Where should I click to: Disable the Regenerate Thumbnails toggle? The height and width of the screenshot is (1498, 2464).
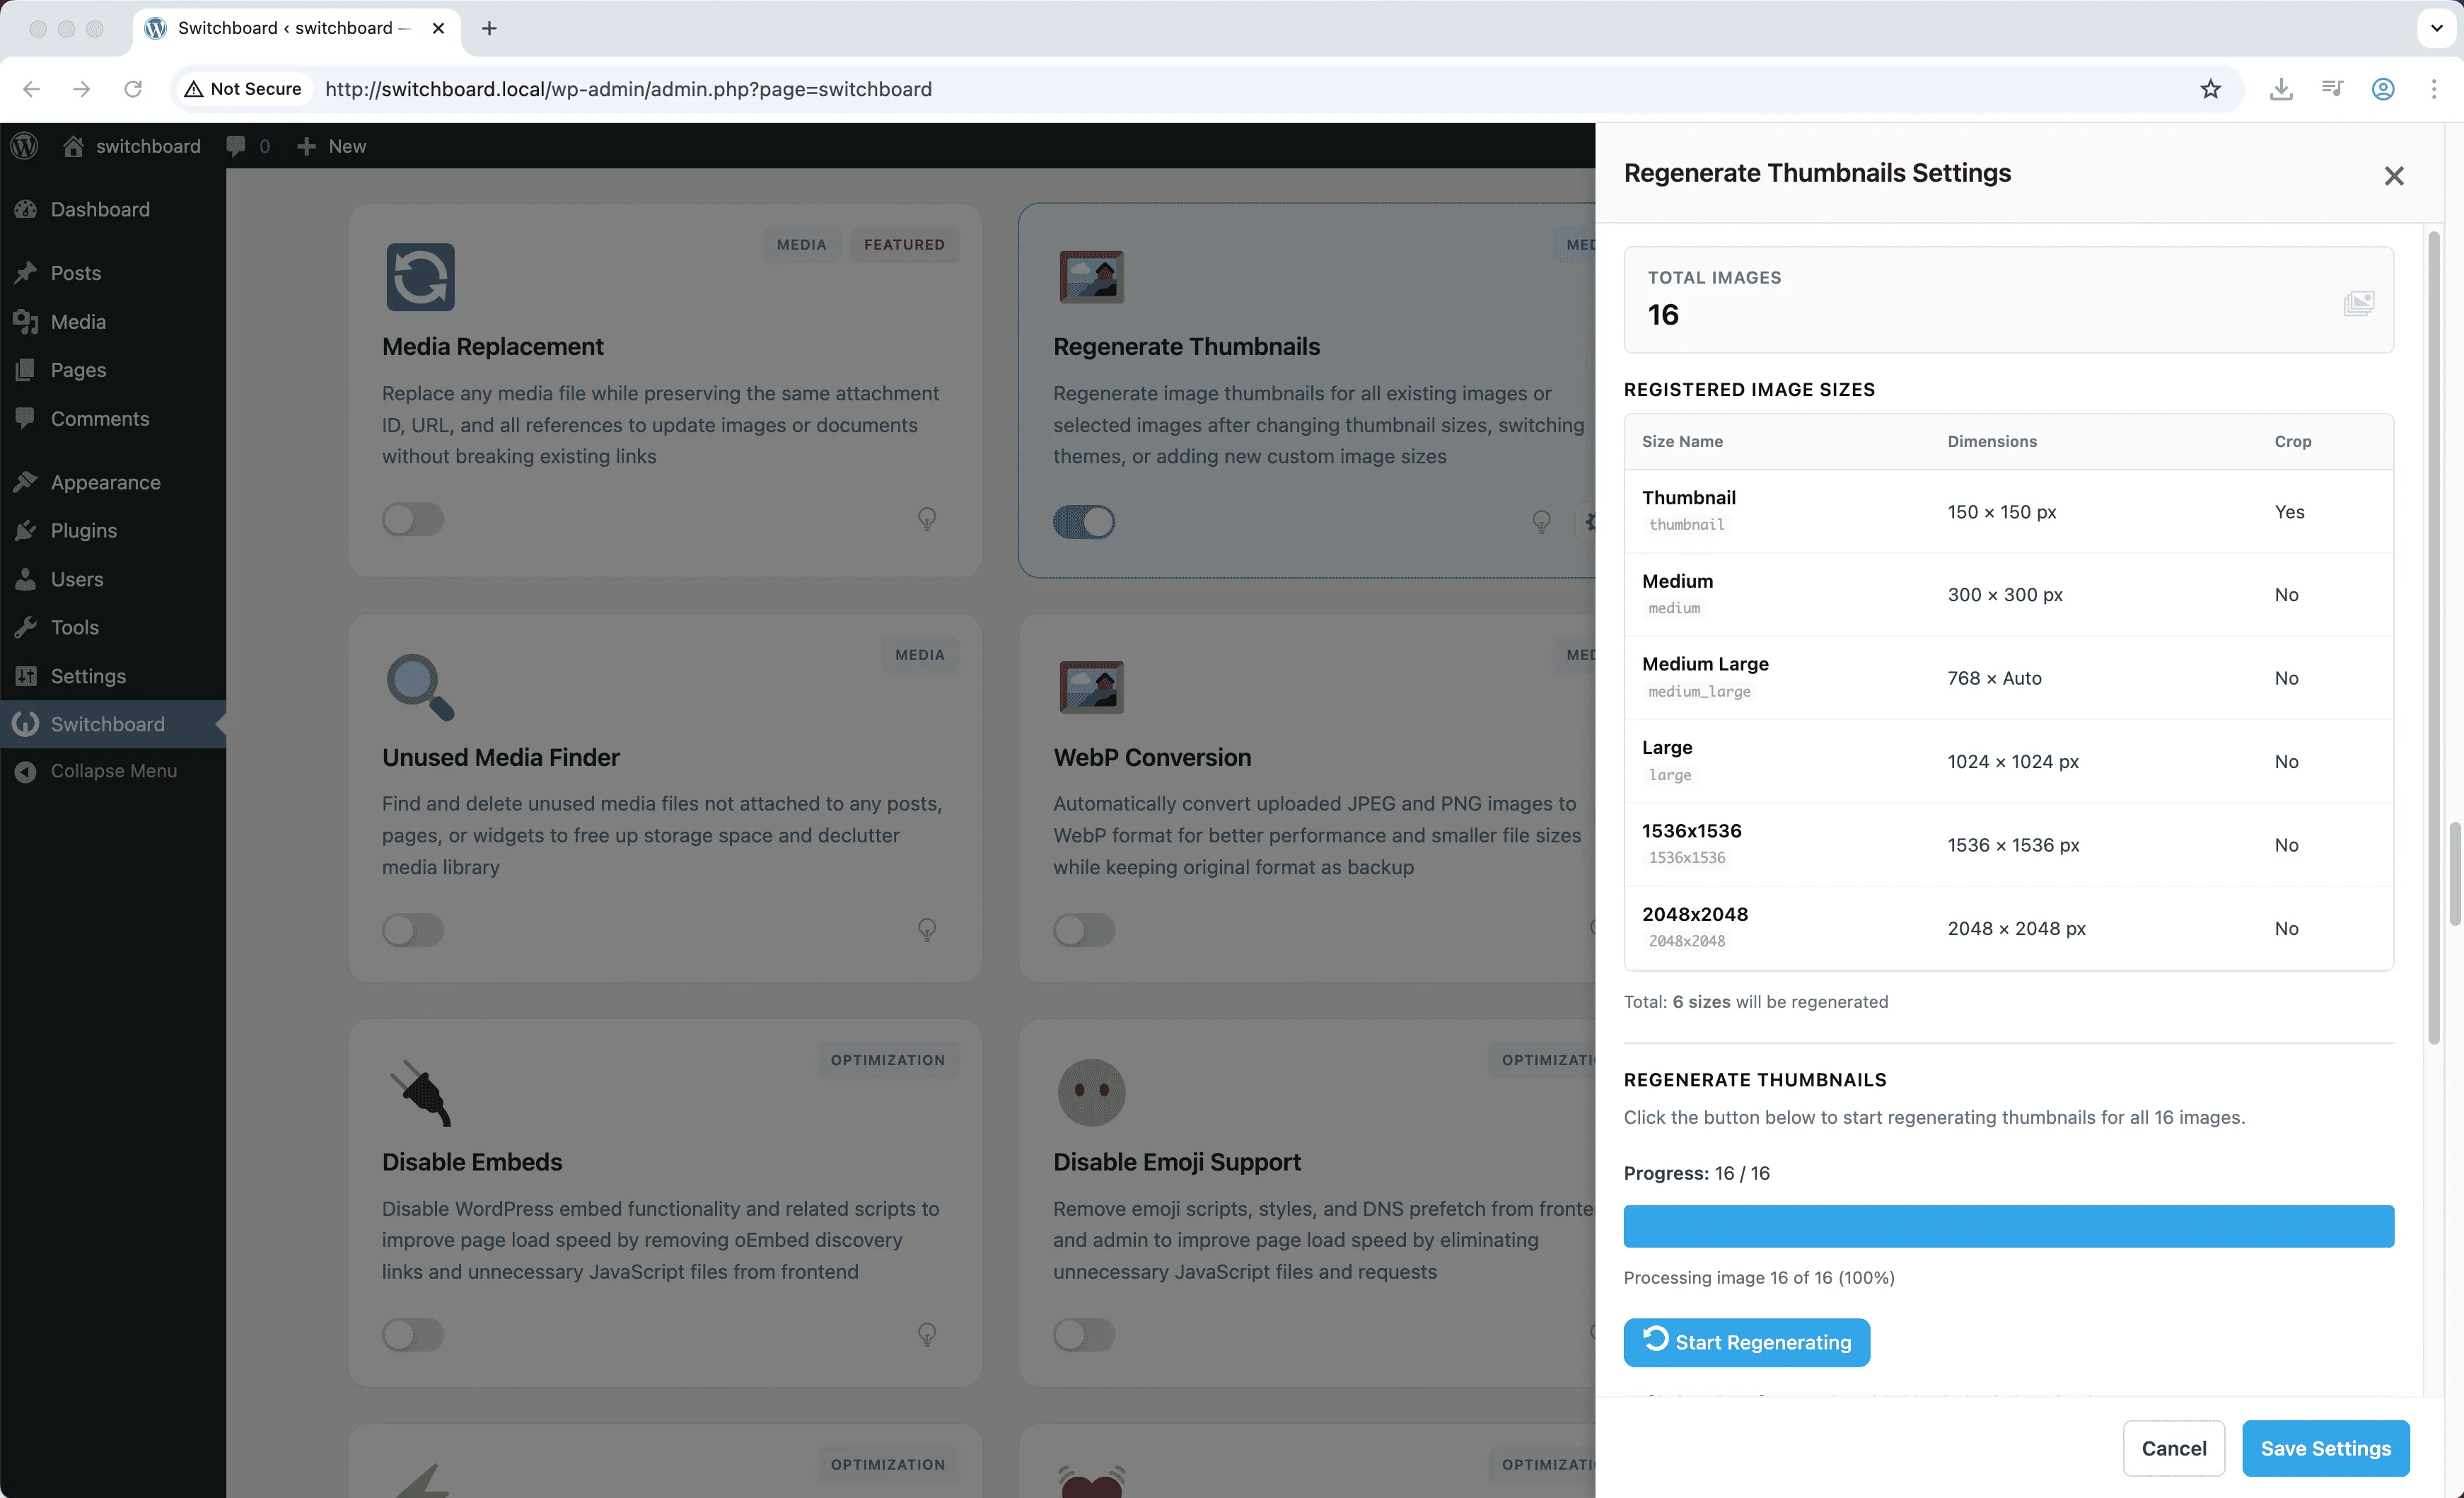[x=1084, y=521]
